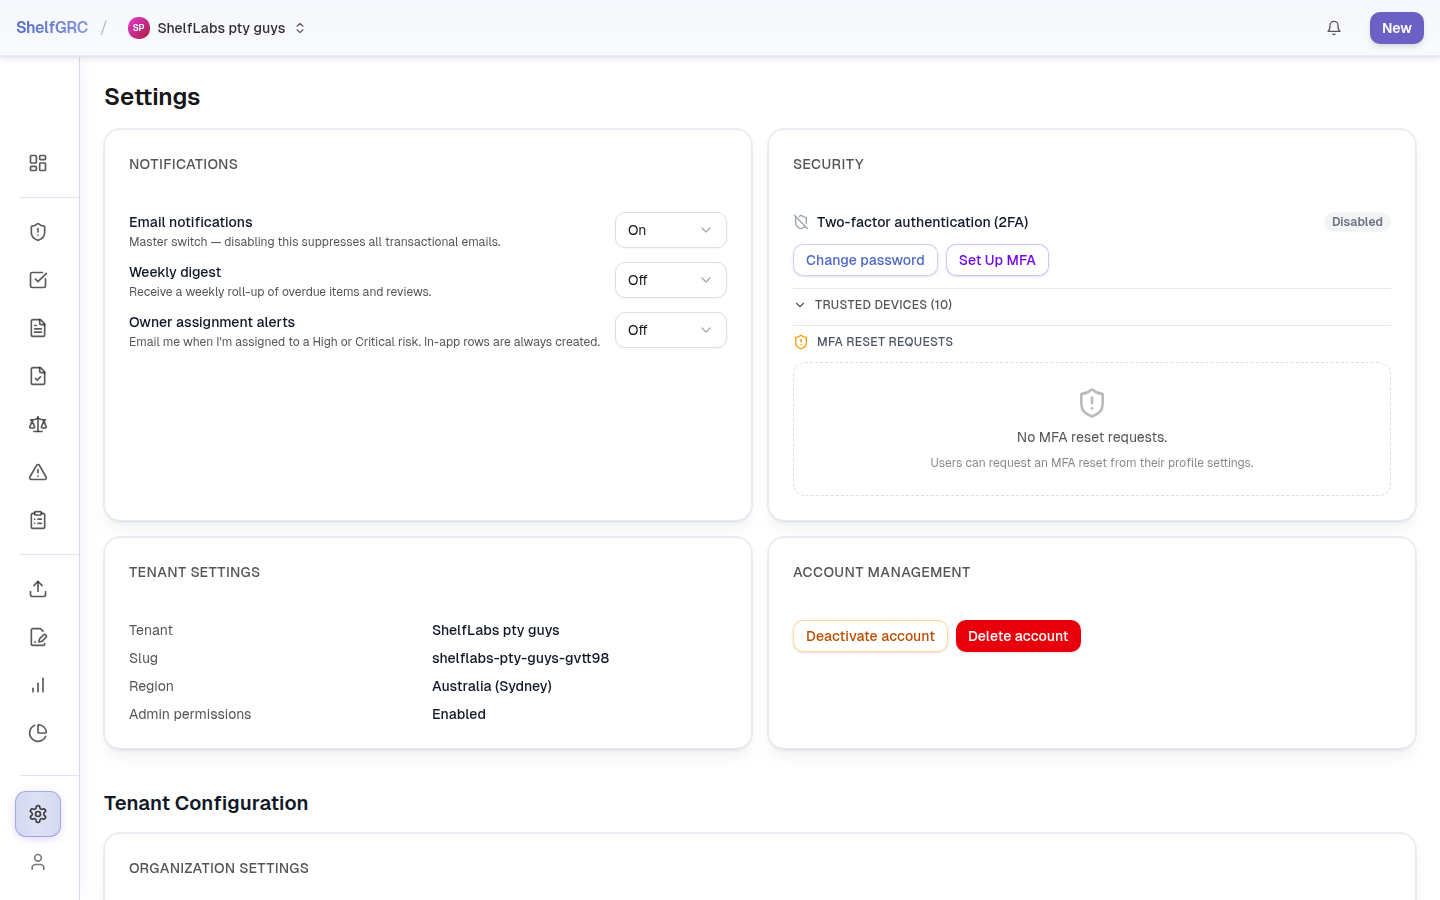Click Deactivate account
1440x900 pixels.
tap(870, 636)
